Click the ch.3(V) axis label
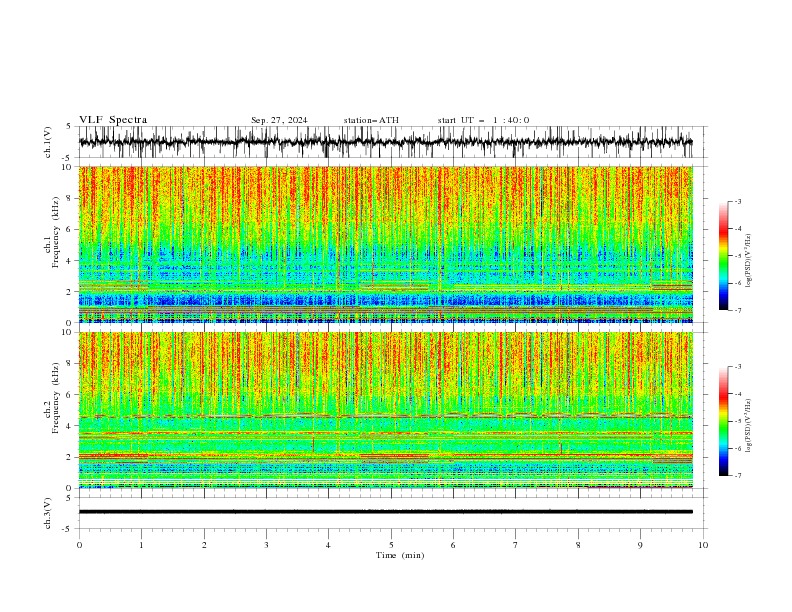The height and width of the screenshot is (612, 792). tap(48, 513)
